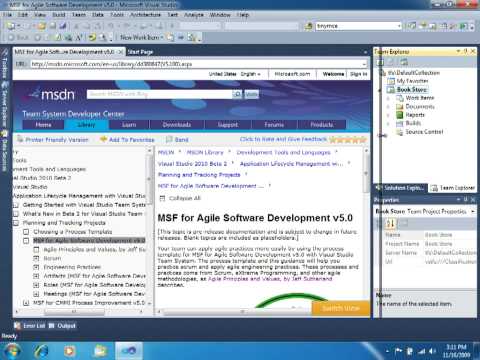480x360 pixels.
Task: Open the URL address bar dropdown
Action: (x=364, y=64)
